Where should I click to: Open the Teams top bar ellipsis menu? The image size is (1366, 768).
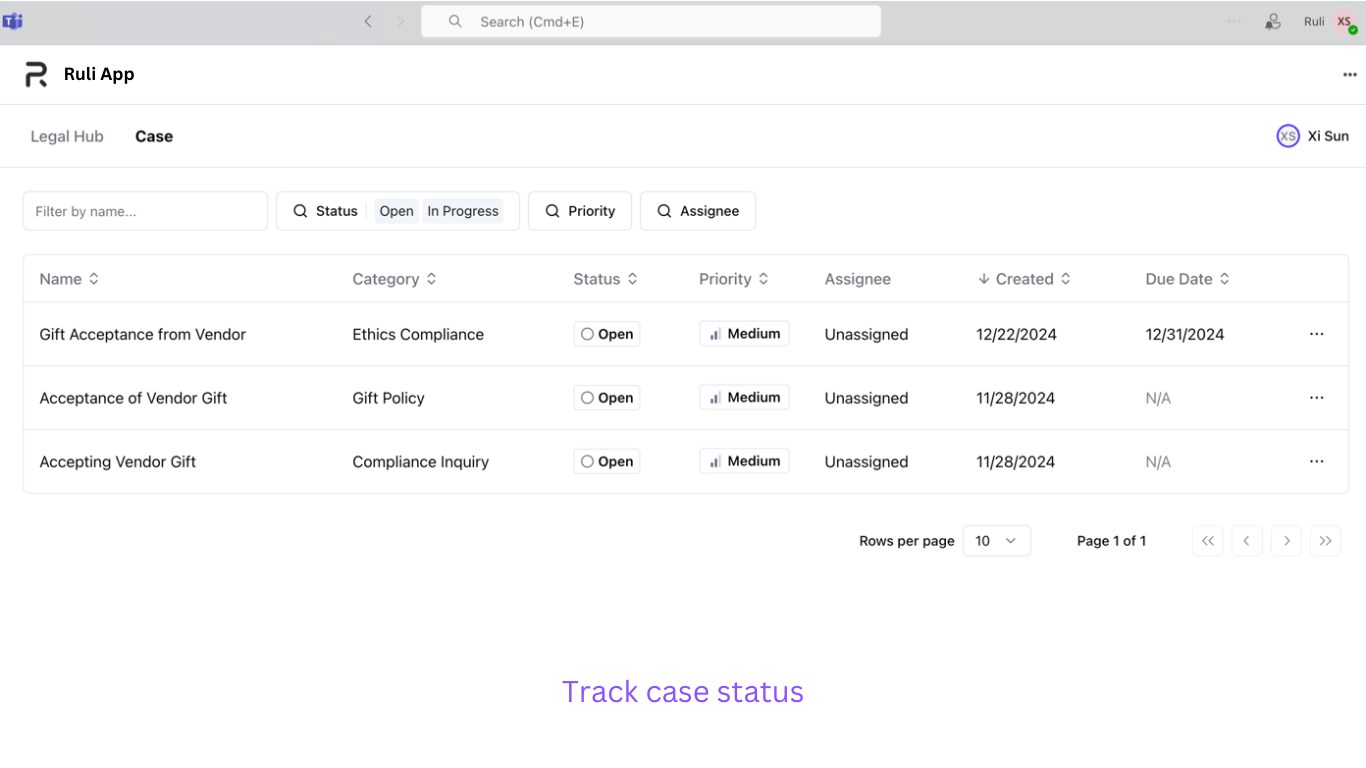pos(1234,21)
